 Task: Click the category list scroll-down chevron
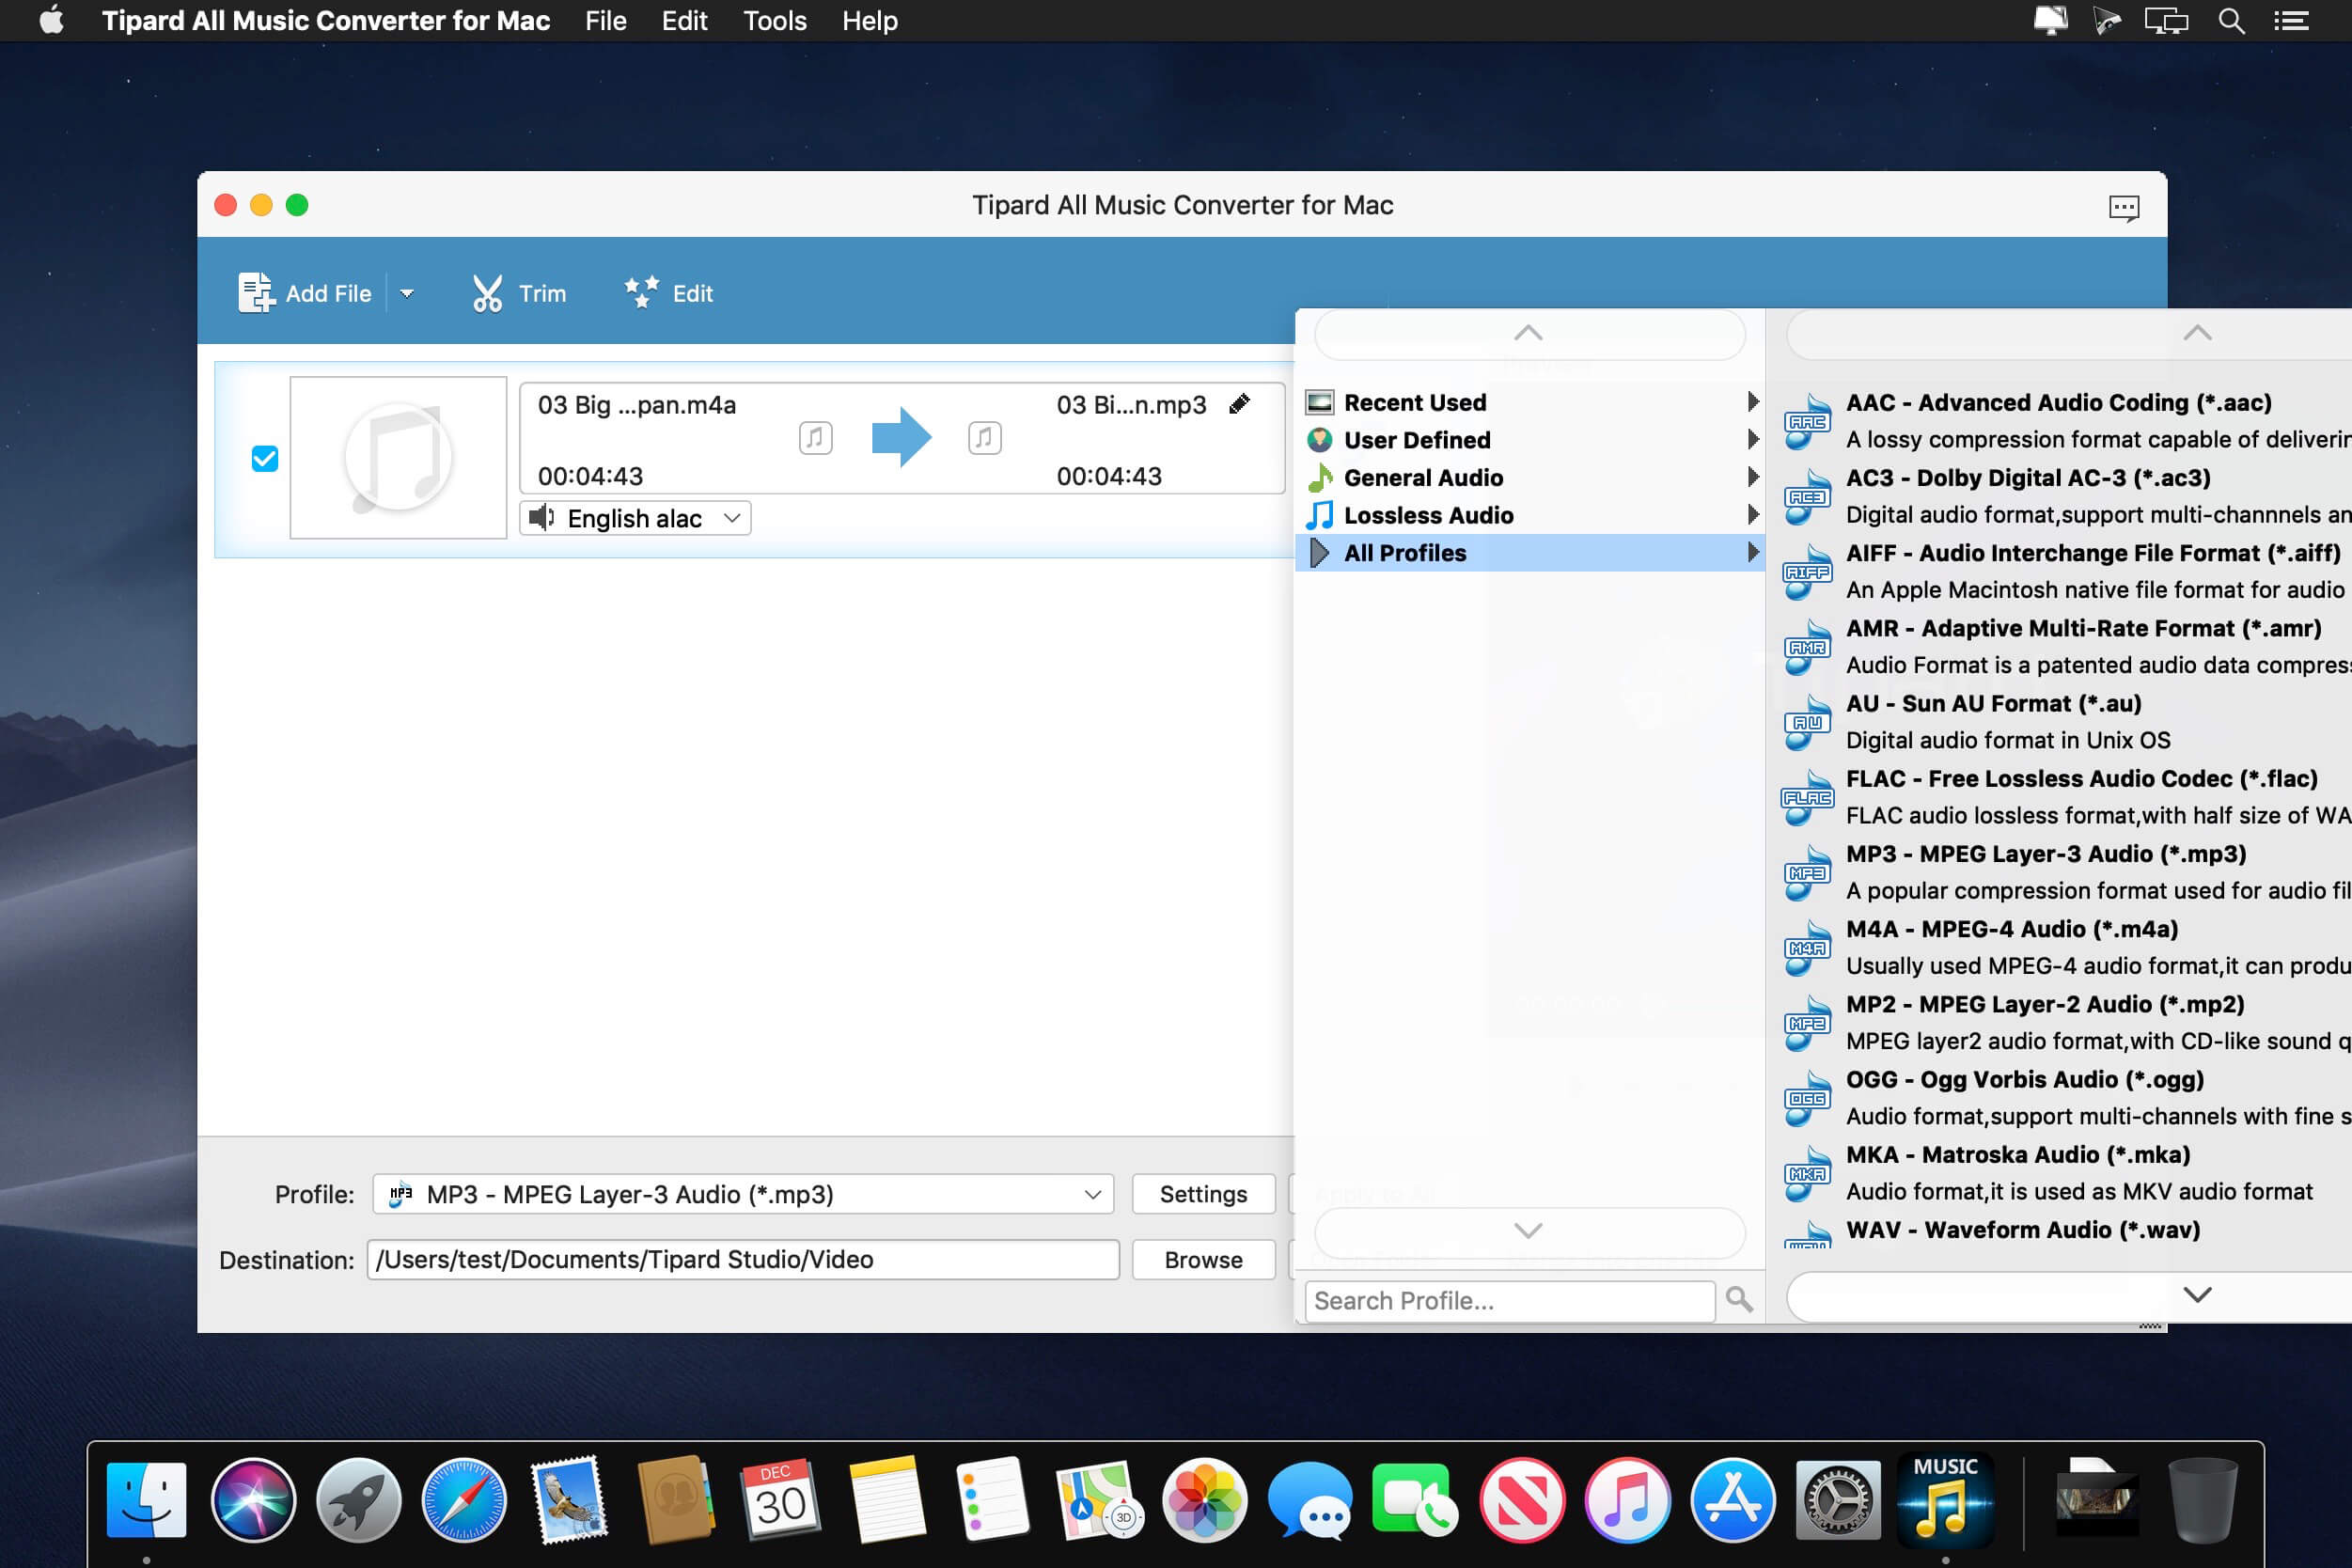[x=1529, y=1231]
